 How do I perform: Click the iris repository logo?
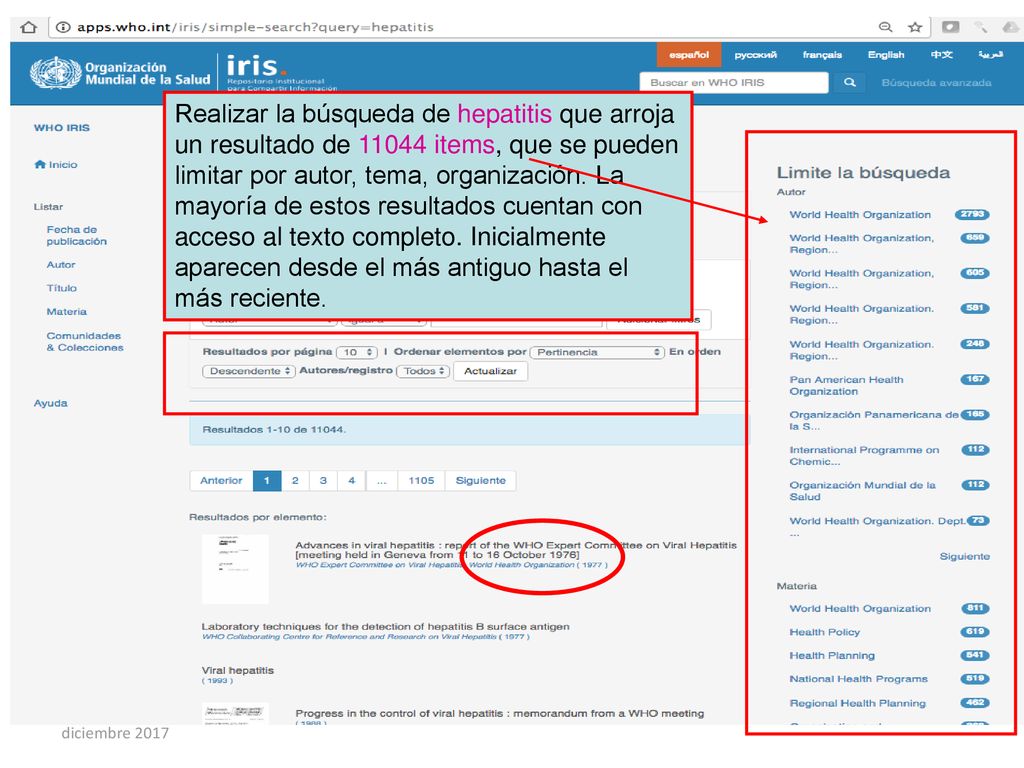point(281,72)
